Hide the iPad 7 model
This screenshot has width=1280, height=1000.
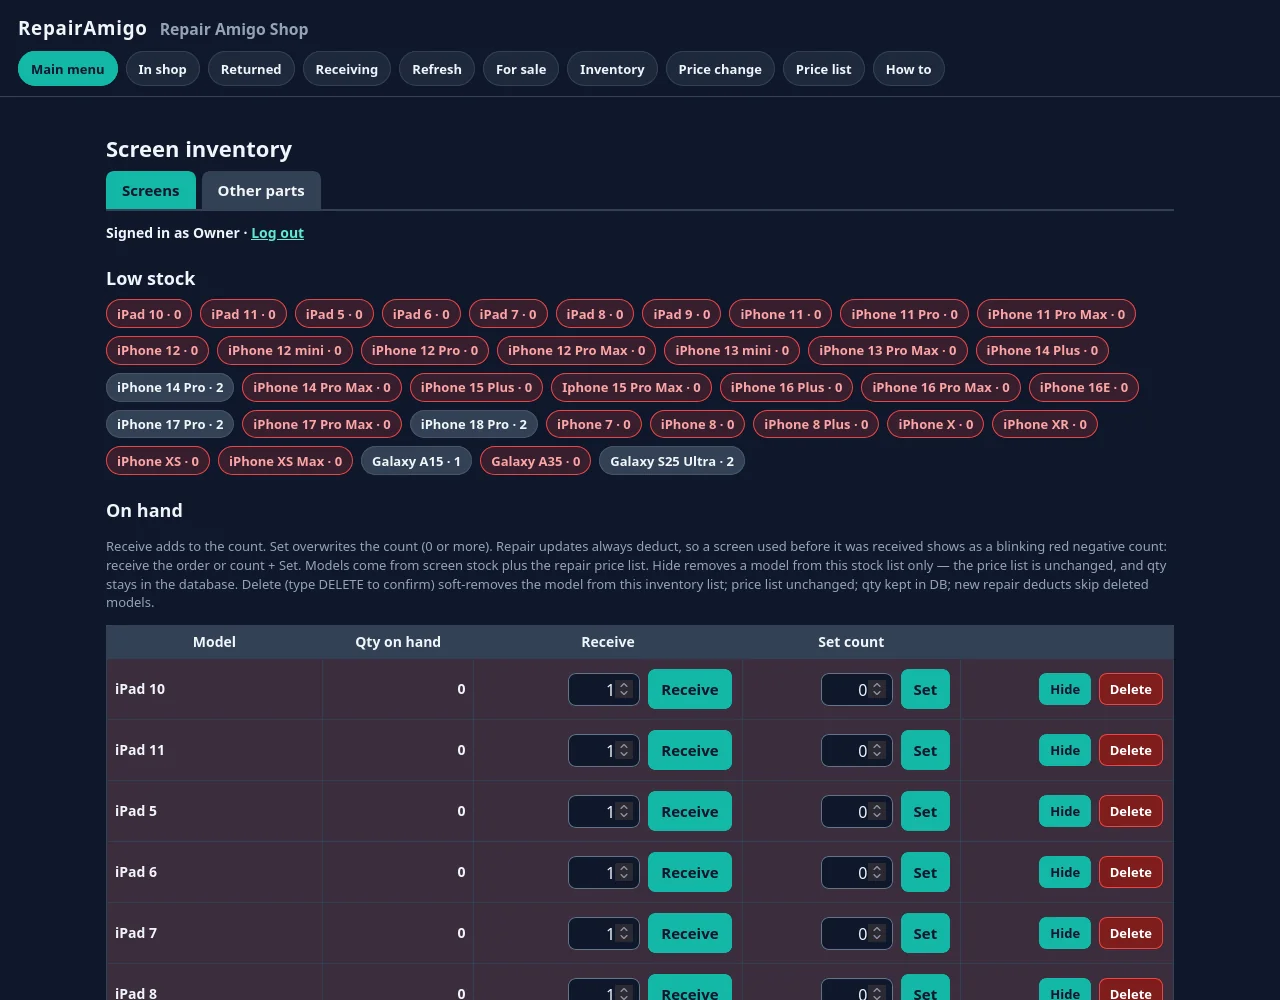pos(1065,933)
